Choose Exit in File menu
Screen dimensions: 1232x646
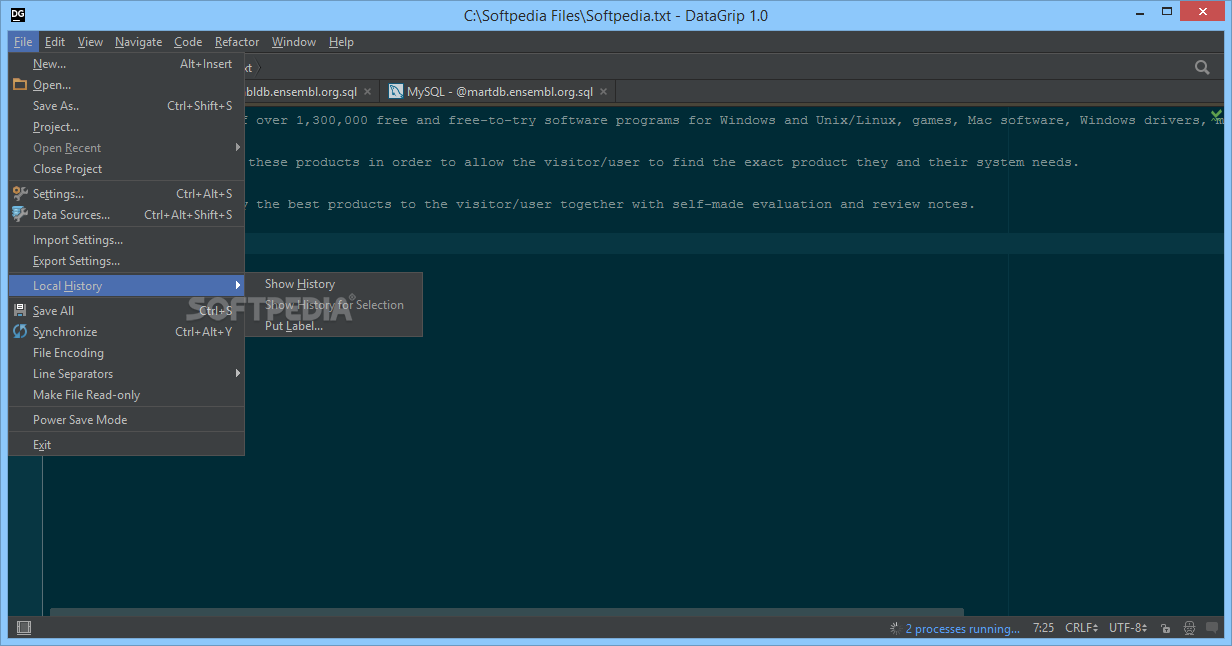[126, 445]
